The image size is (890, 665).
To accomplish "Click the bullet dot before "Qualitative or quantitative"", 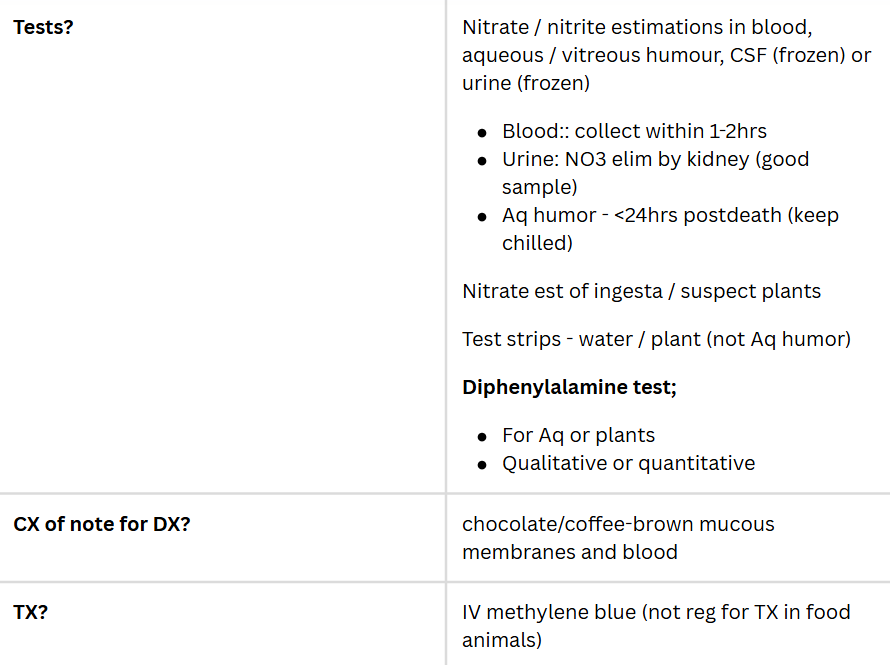I will [483, 464].
